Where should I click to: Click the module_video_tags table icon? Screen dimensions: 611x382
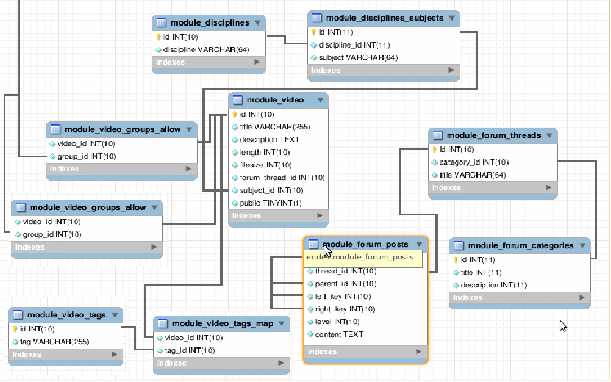pyautogui.click(x=18, y=315)
